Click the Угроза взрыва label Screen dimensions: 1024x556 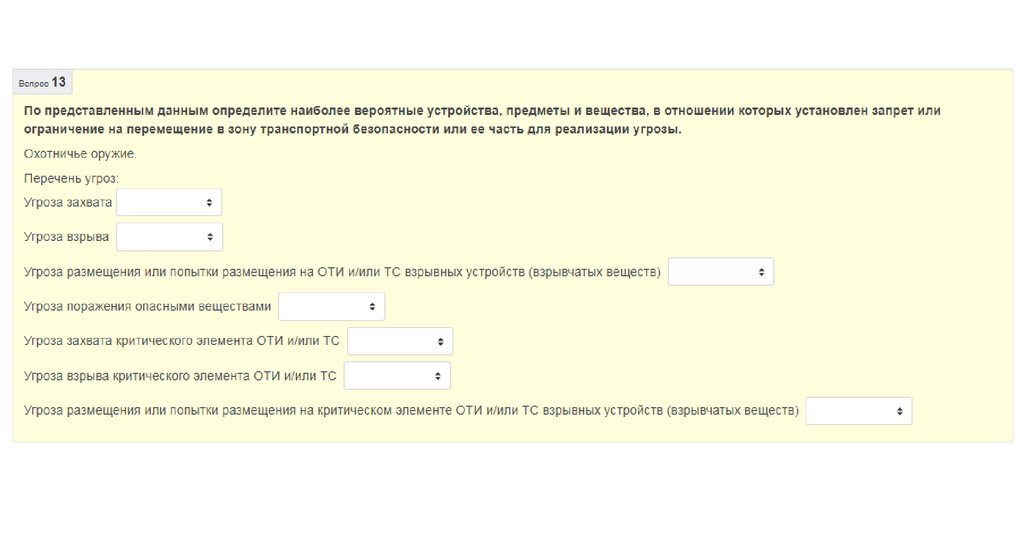[x=67, y=237]
